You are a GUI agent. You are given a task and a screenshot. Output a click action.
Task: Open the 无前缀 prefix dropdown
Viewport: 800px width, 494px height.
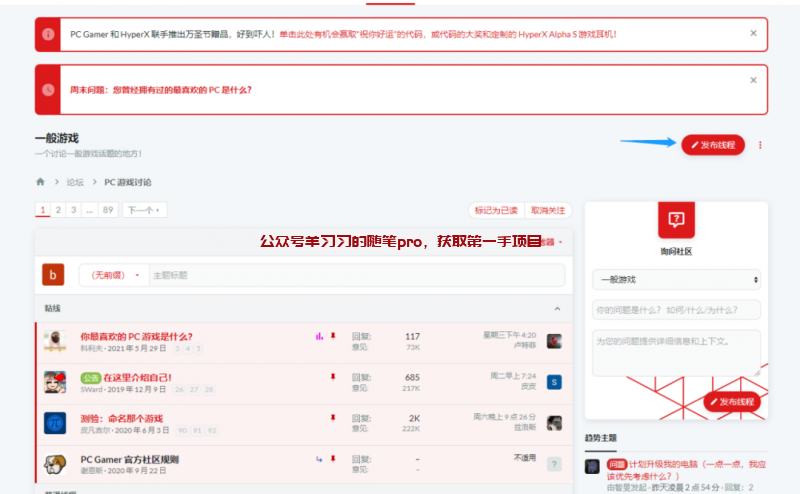(111, 275)
